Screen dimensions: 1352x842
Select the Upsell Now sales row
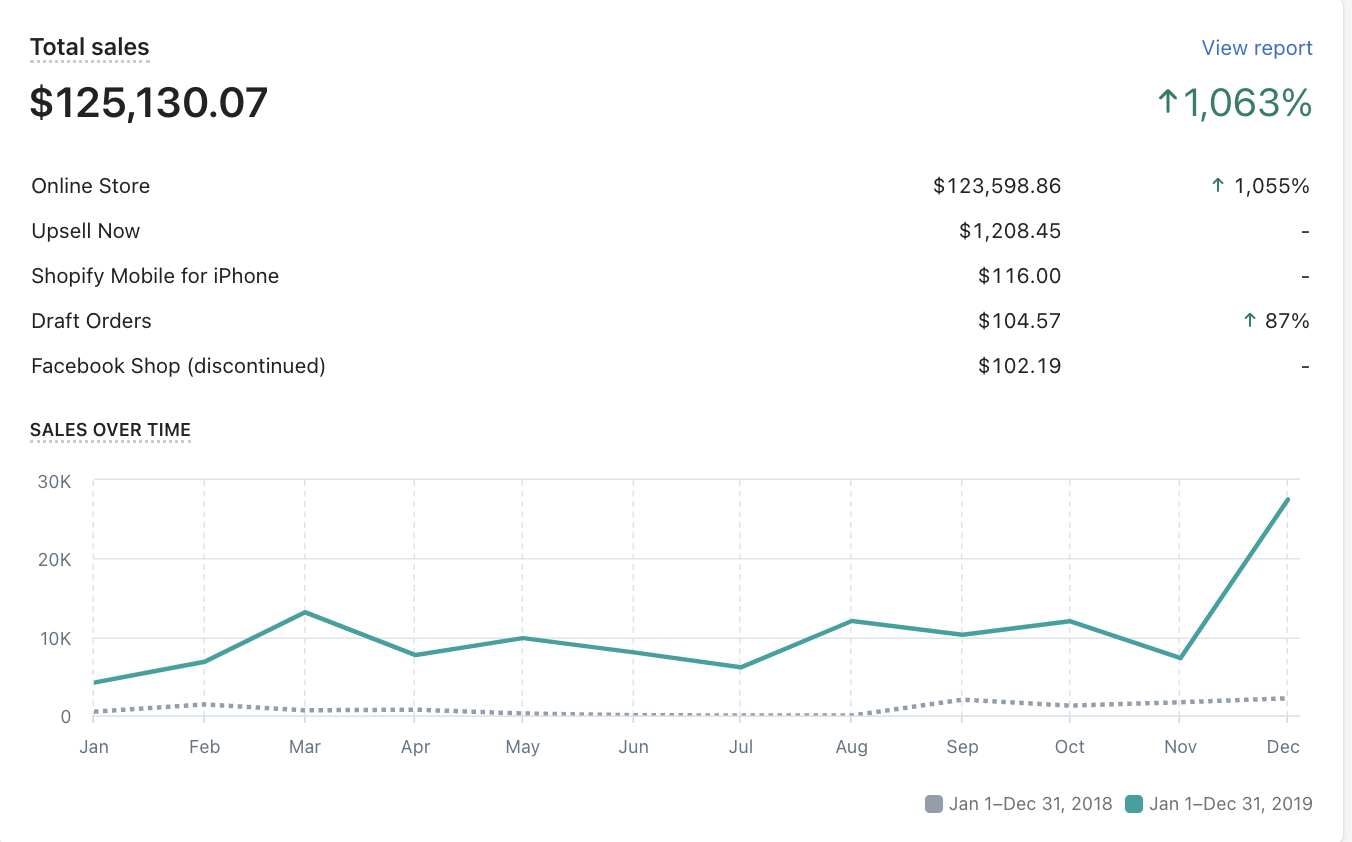point(86,231)
